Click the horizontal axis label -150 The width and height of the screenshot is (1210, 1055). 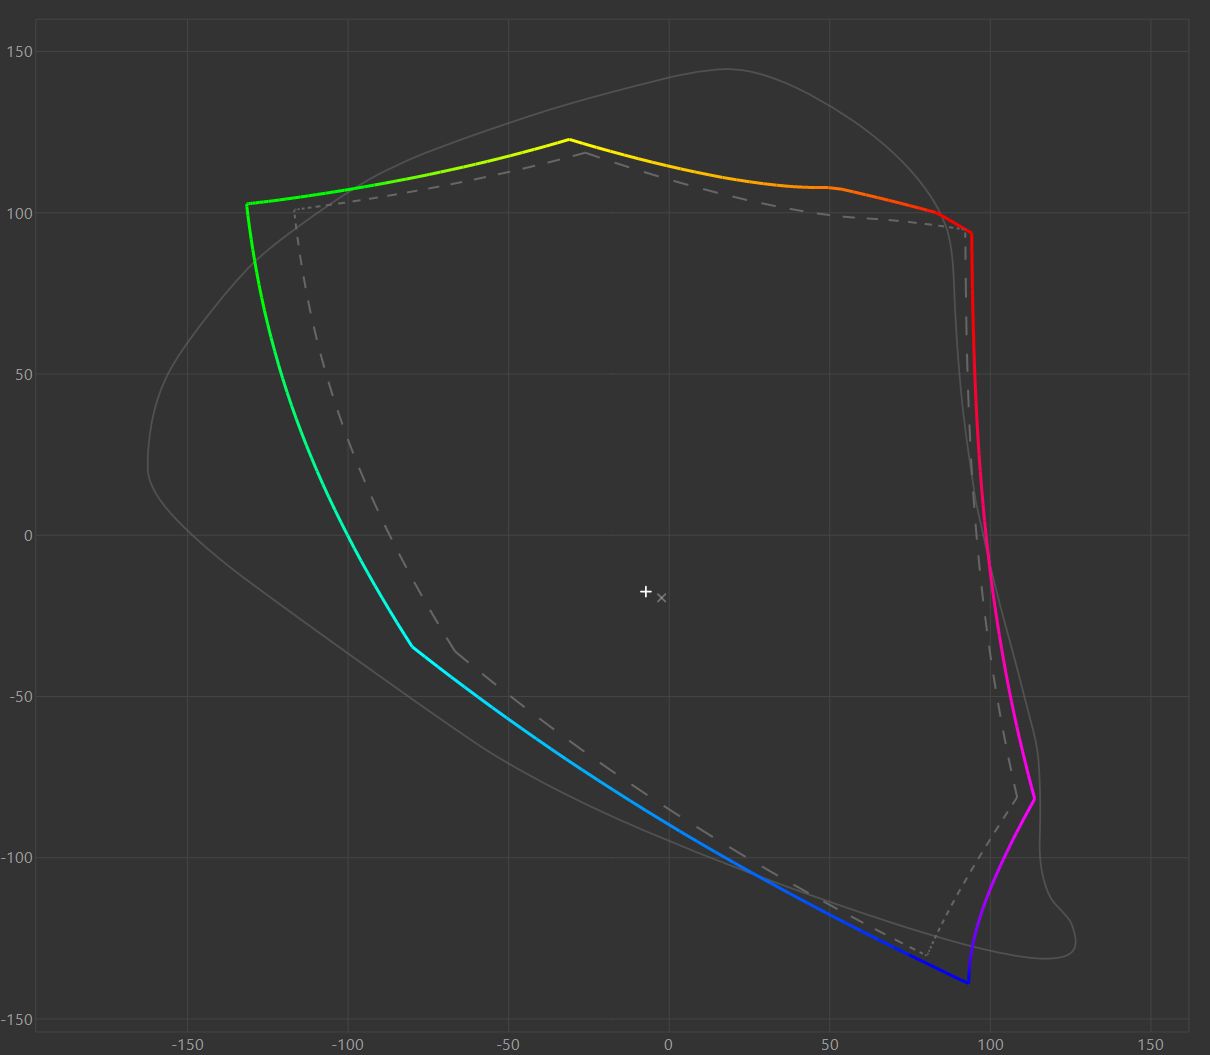[187, 1045]
